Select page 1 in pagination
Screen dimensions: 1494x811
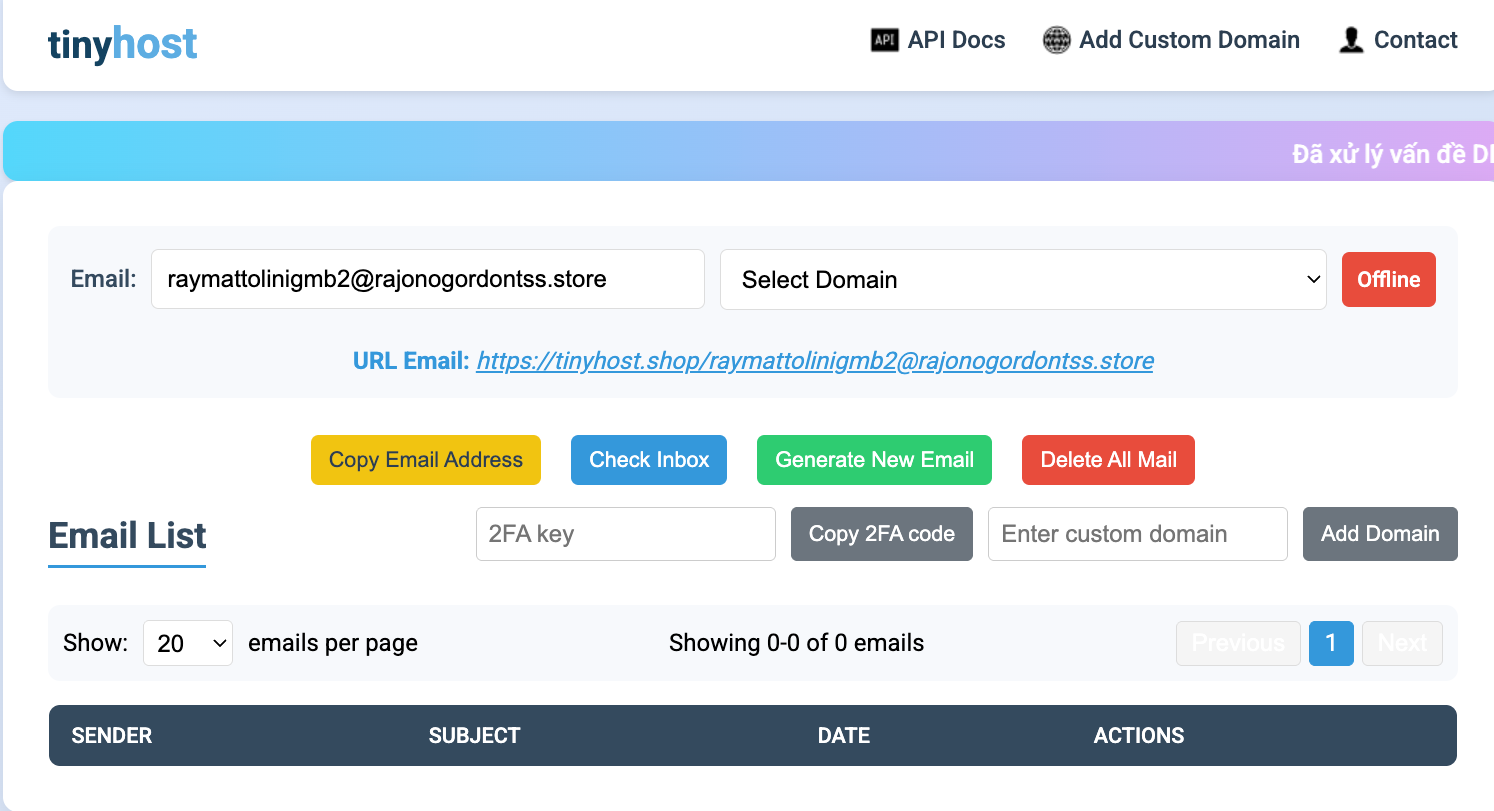[1331, 643]
